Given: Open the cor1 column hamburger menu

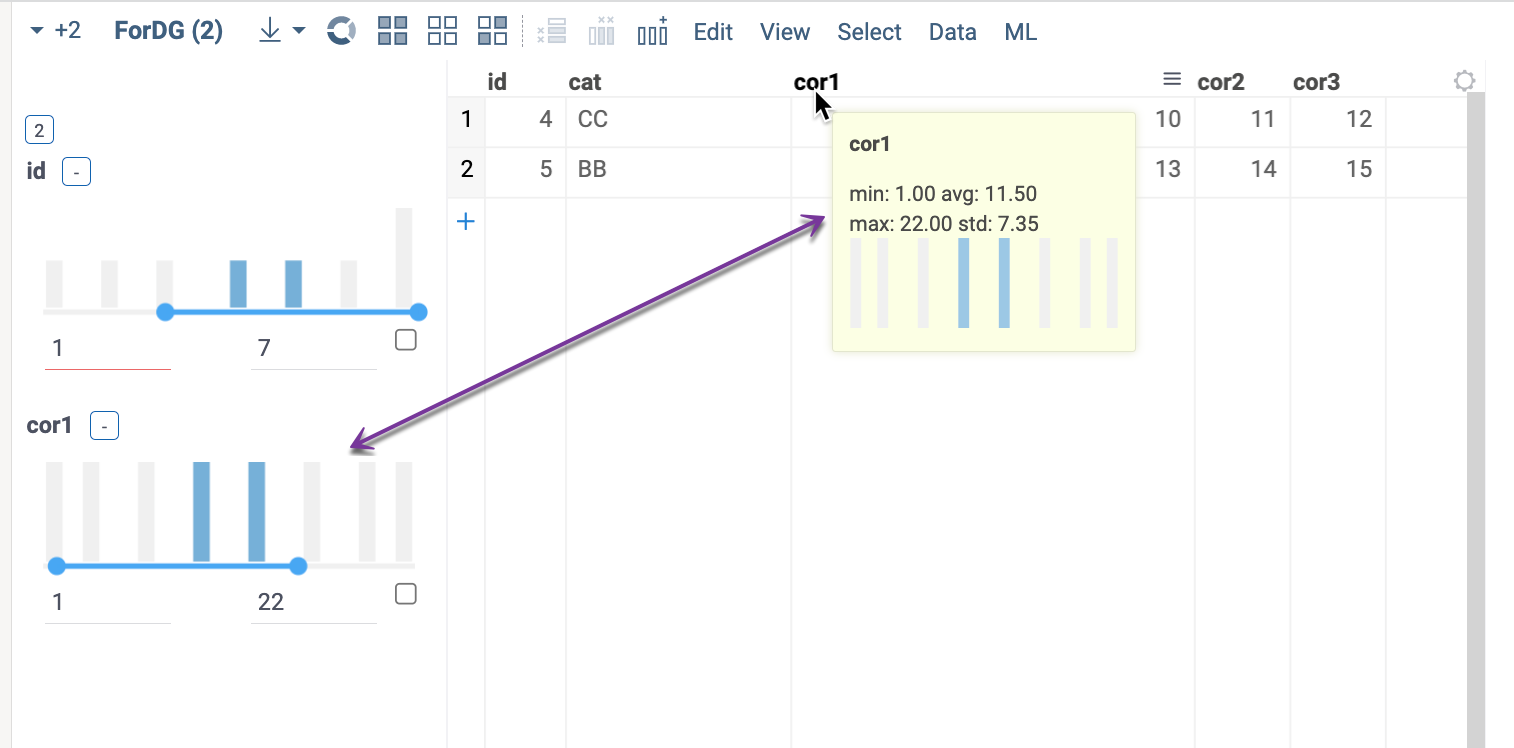Looking at the screenshot, I should (x=1170, y=80).
